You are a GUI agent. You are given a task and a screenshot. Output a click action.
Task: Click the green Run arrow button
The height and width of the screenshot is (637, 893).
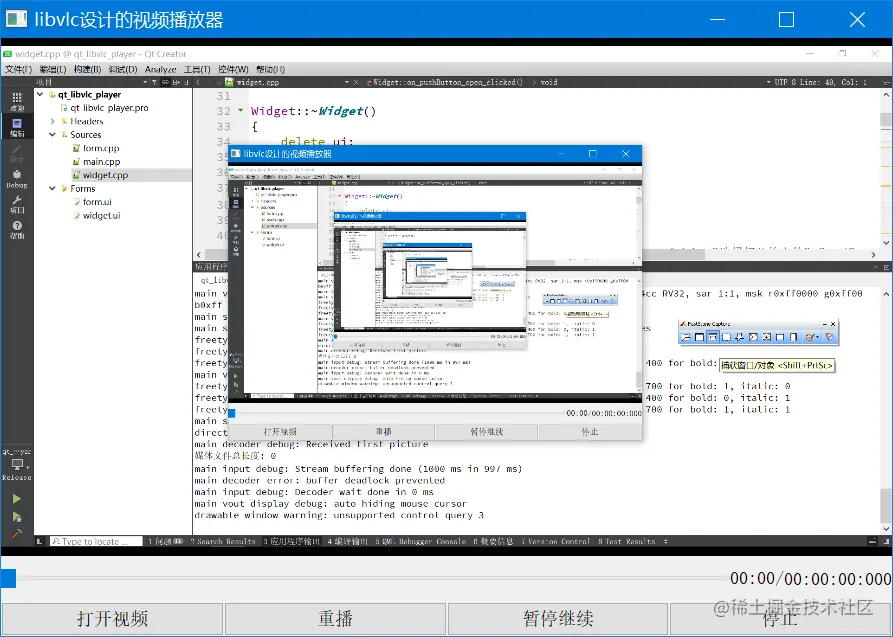[x=17, y=499]
